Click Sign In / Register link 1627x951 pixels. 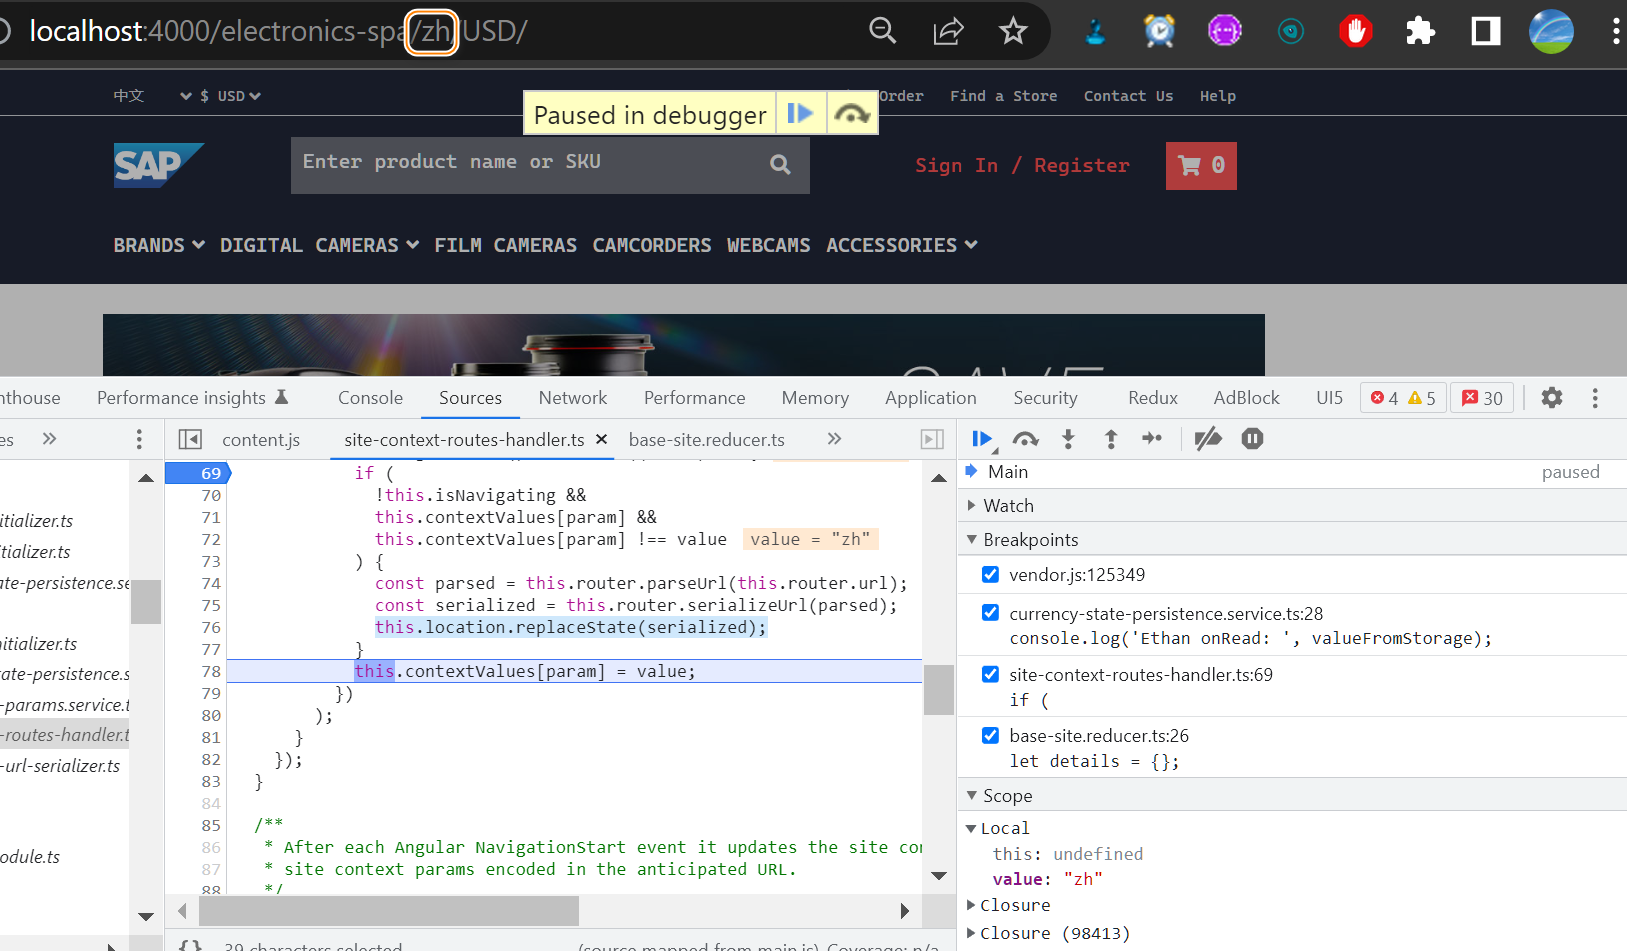tap(1022, 165)
